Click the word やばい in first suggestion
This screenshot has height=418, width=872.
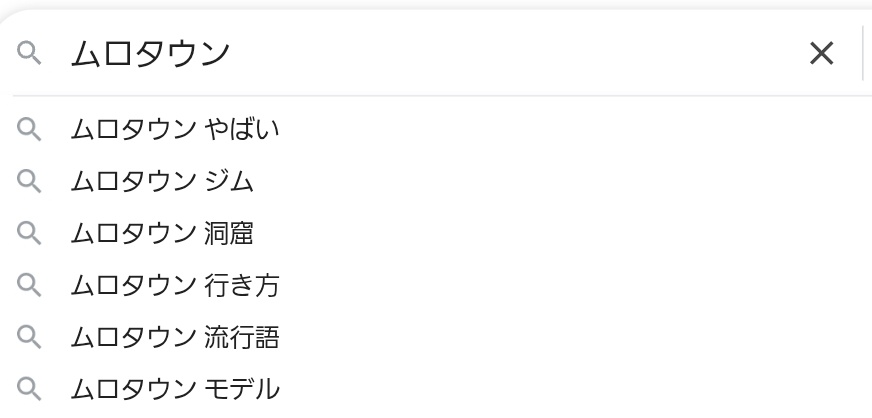point(241,129)
